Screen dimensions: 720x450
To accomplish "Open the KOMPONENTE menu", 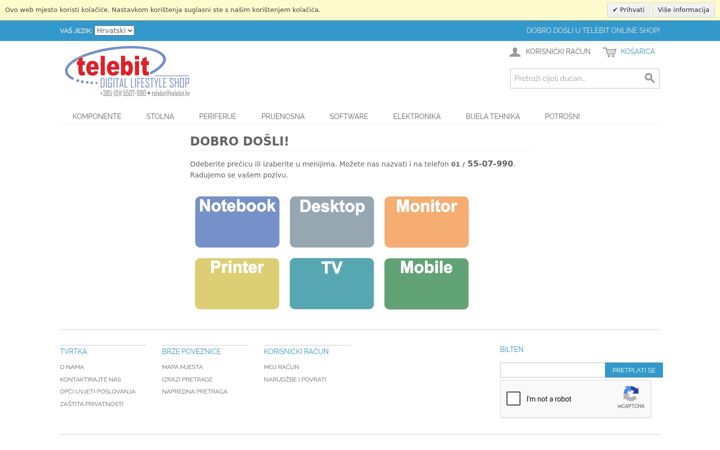I will [97, 116].
